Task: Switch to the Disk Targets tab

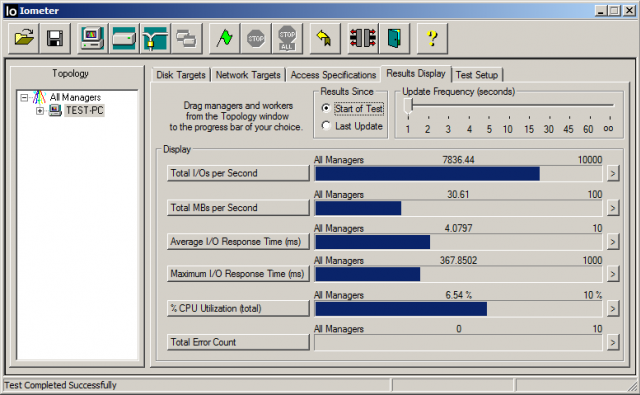Action: click(181, 75)
